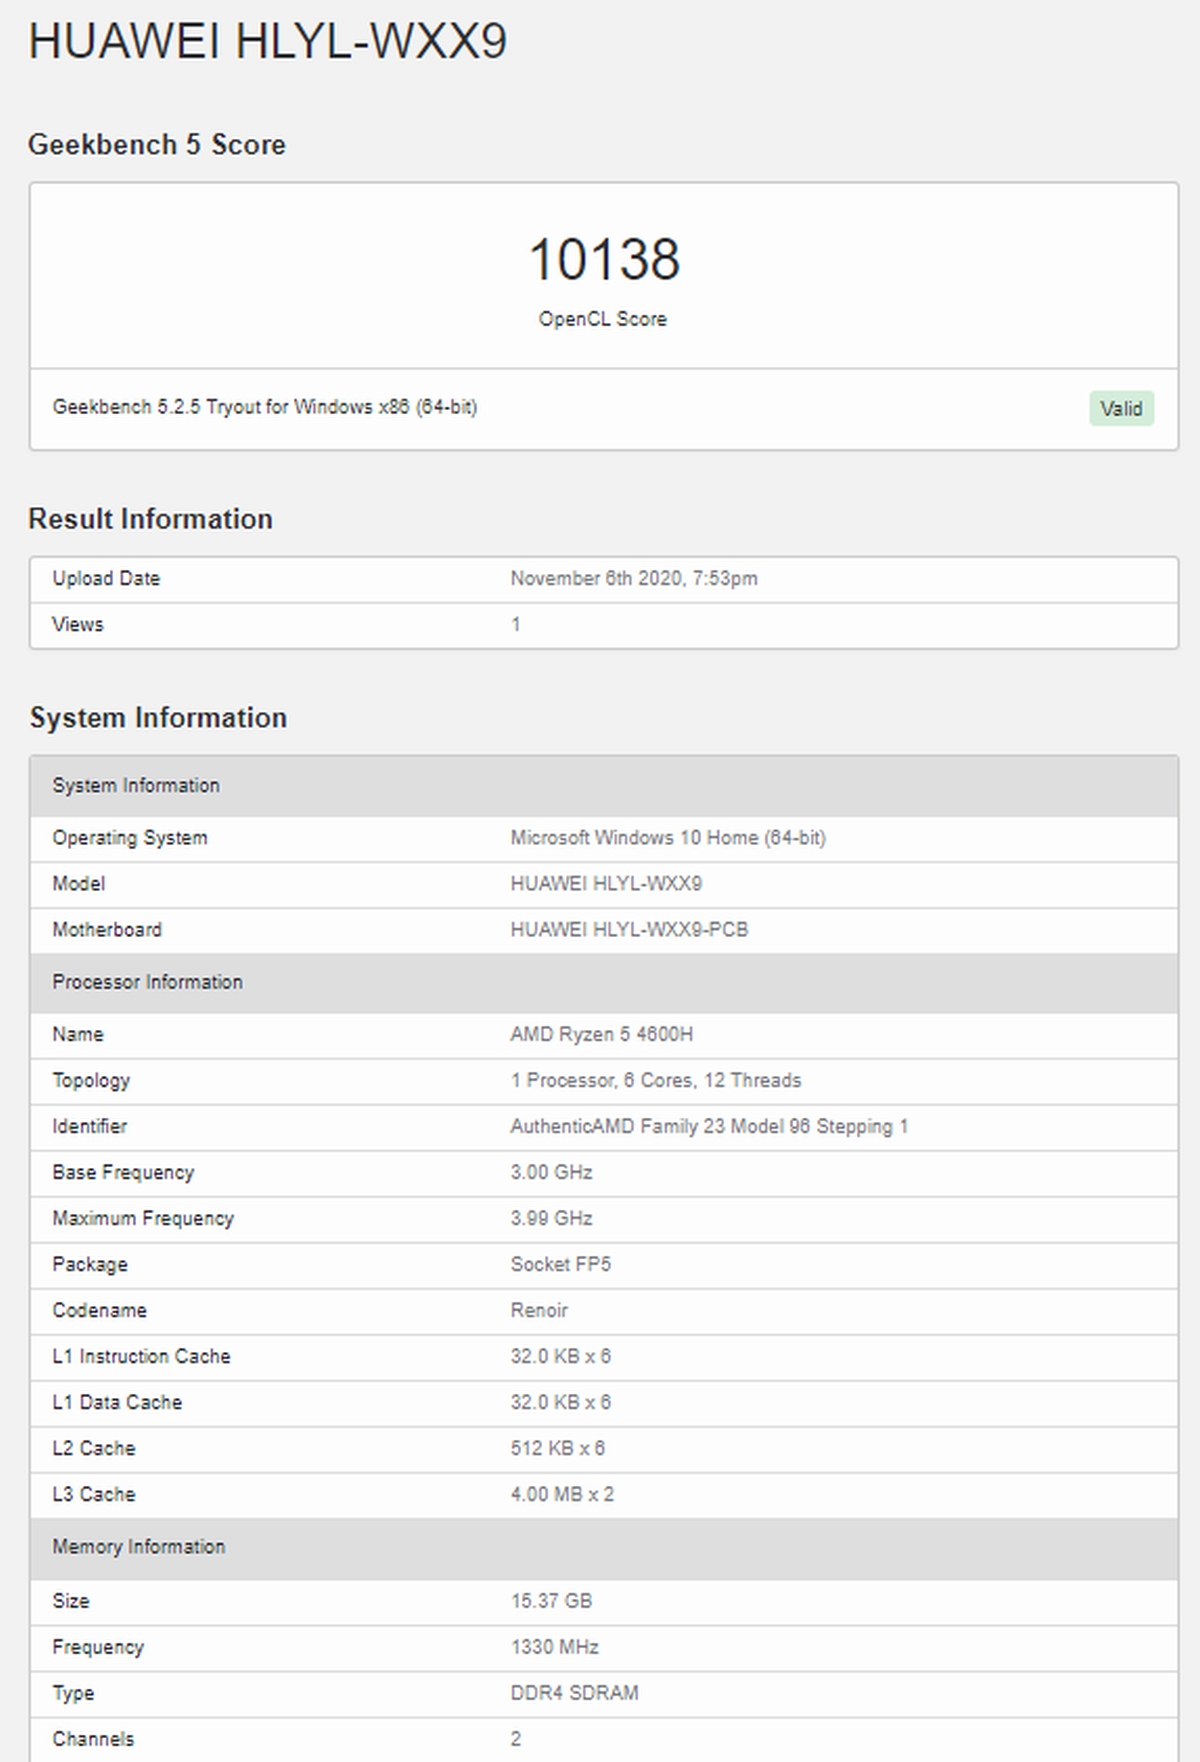The height and width of the screenshot is (1762, 1200).
Task: Click the Result Information heading
Action: click(150, 519)
